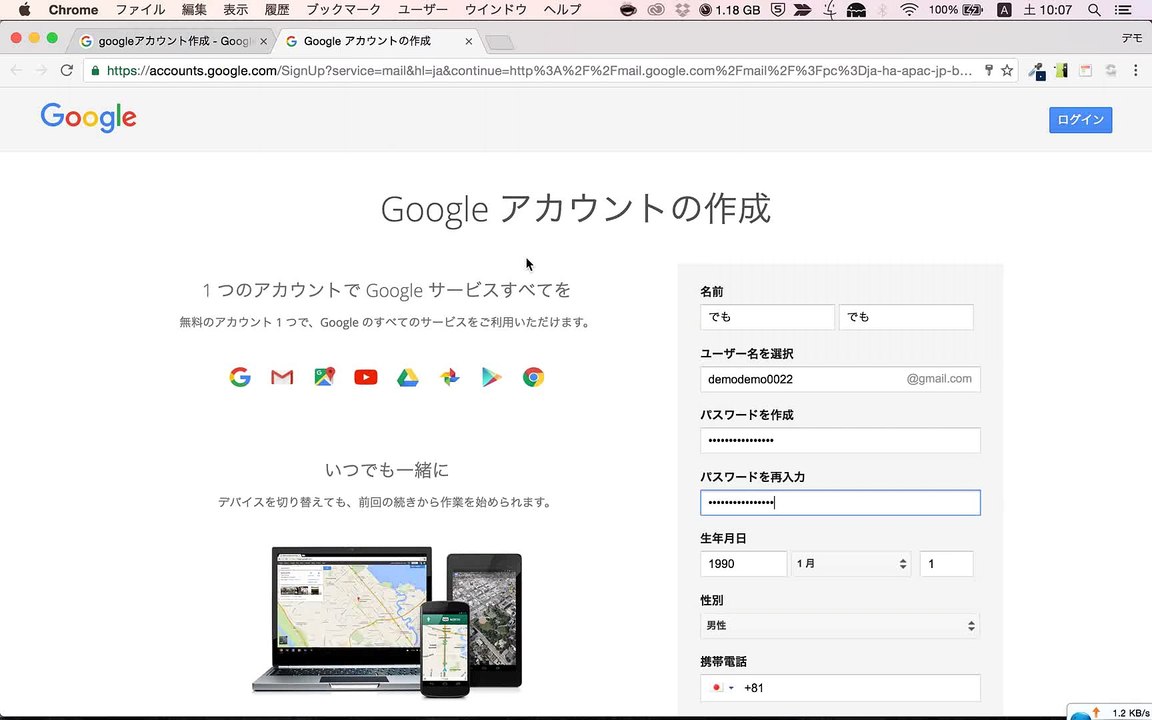This screenshot has height=720, width=1152.
Task: Click the デモ profile button
Action: point(1131,38)
